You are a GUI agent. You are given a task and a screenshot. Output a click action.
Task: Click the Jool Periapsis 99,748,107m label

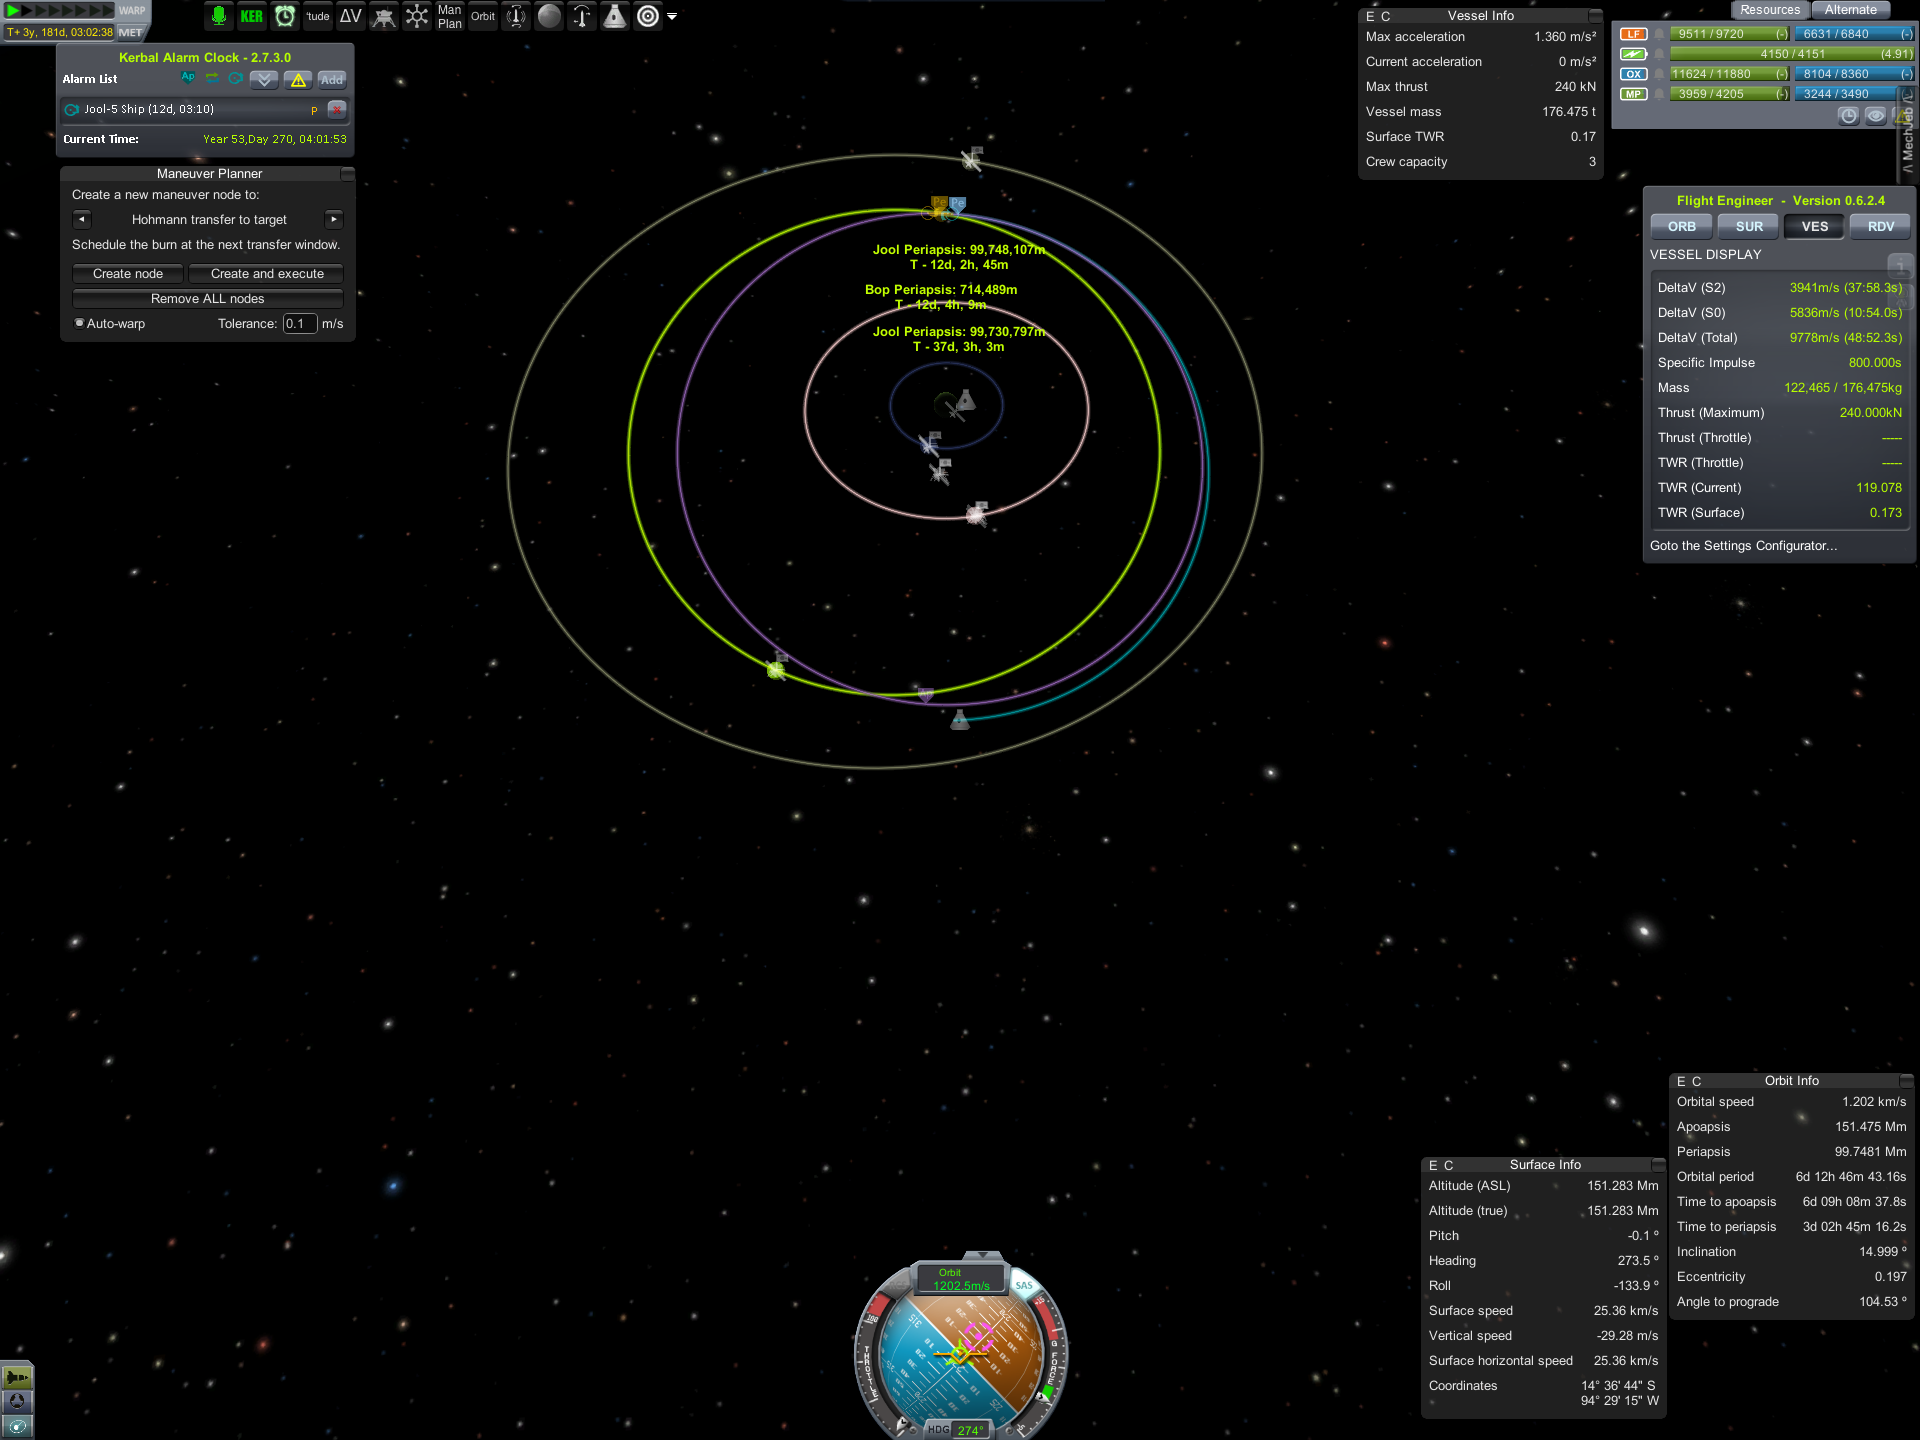pyautogui.click(x=958, y=250)
